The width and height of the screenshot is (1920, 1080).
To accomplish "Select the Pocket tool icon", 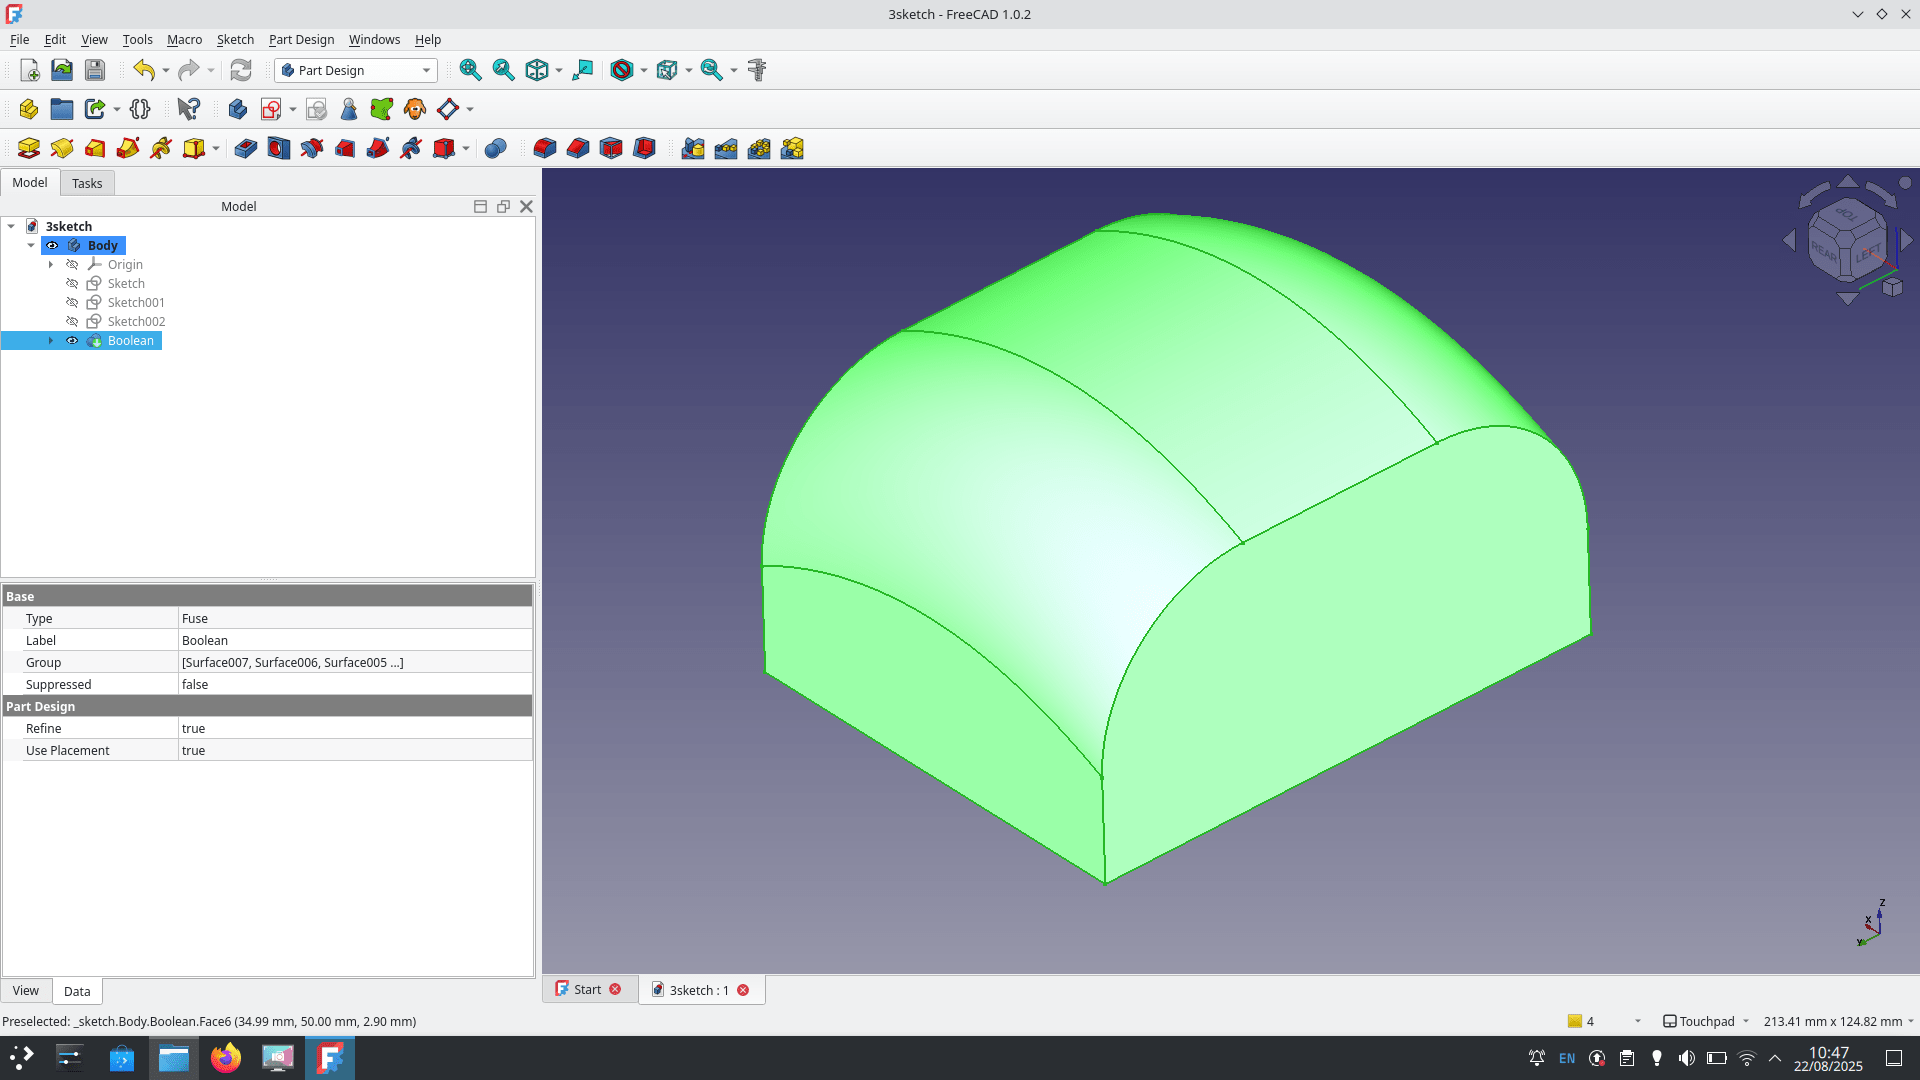I will coord(246,149).
